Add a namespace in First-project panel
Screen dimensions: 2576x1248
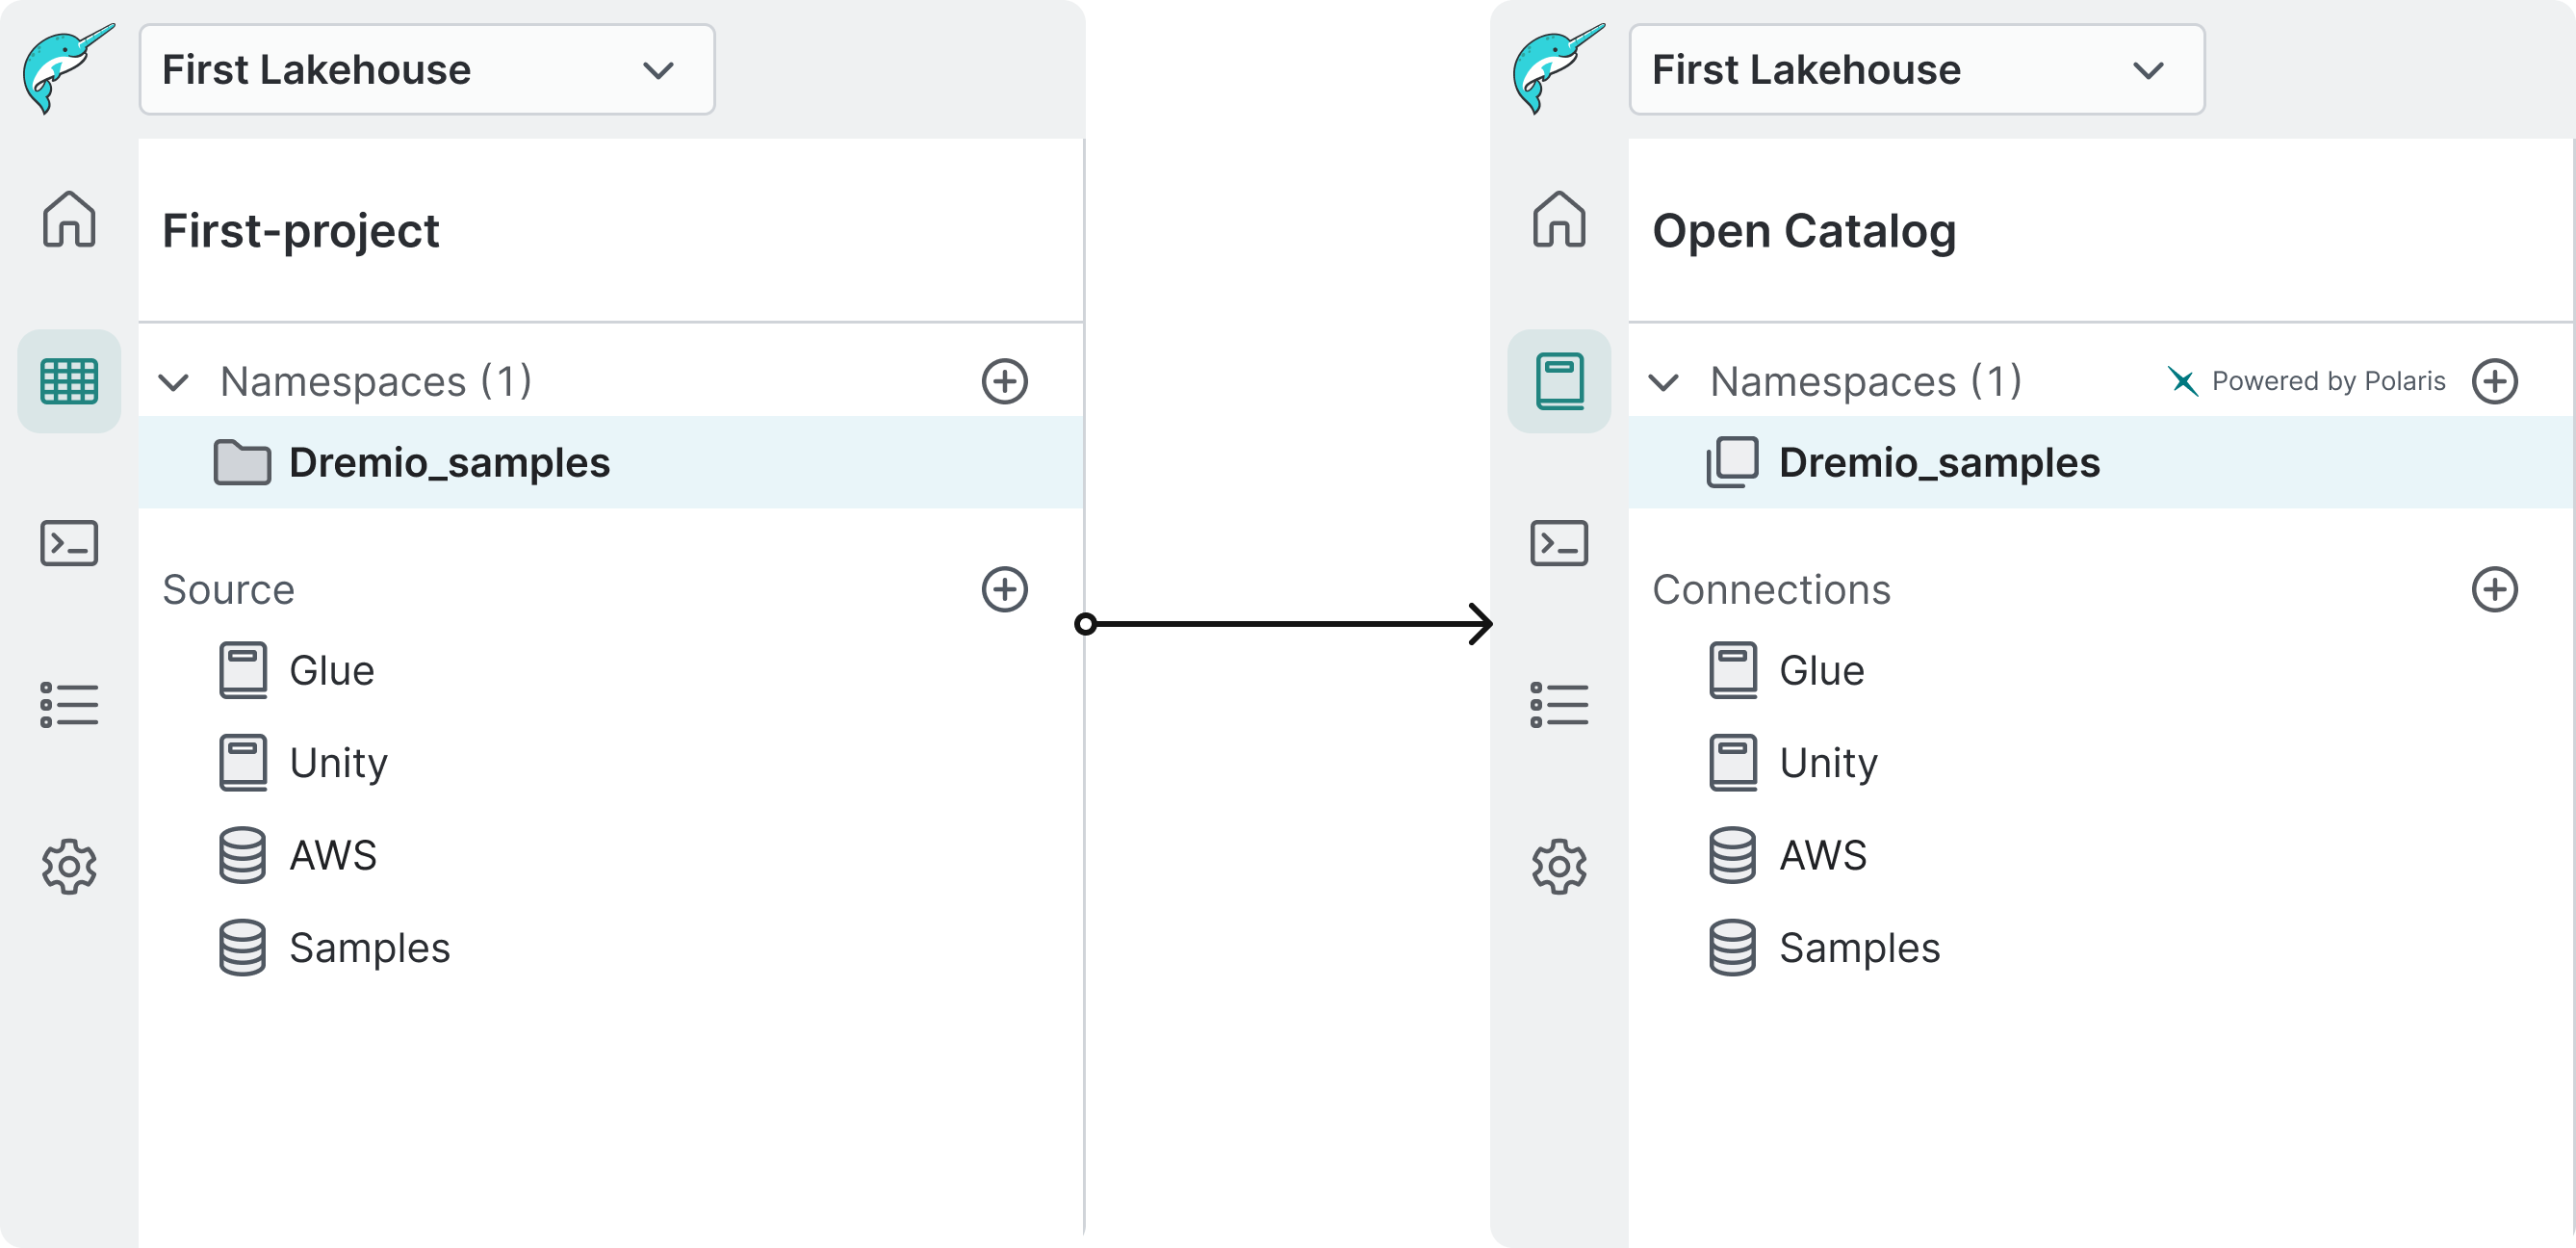[x=1004, y=381]
